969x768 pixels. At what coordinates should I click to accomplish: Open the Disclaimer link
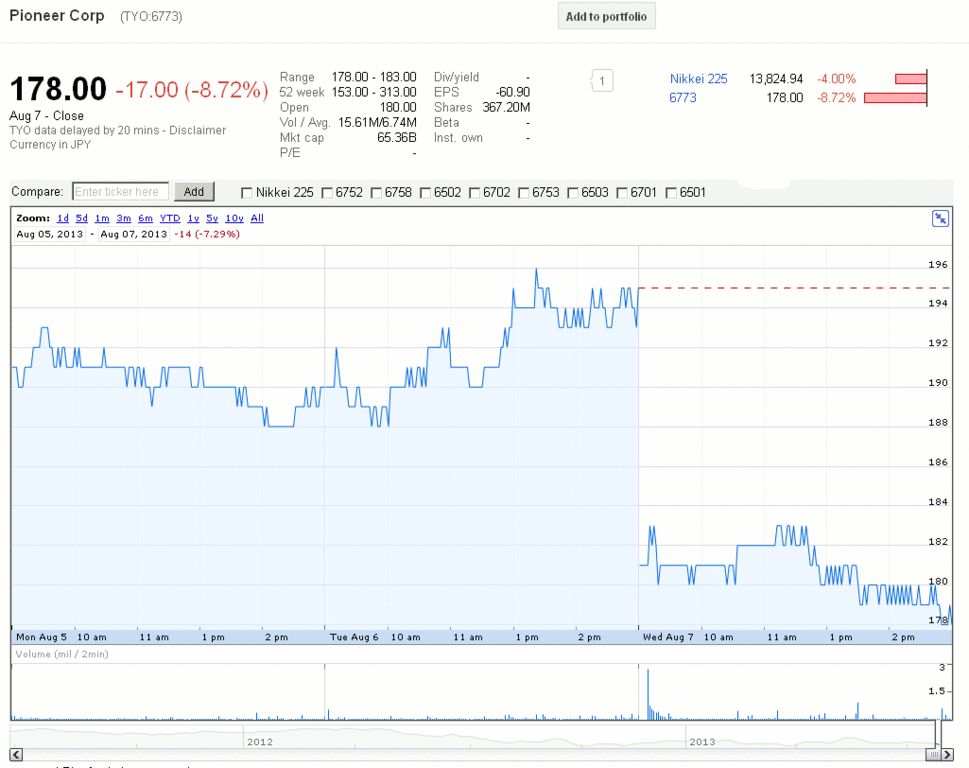click(198, 130)
